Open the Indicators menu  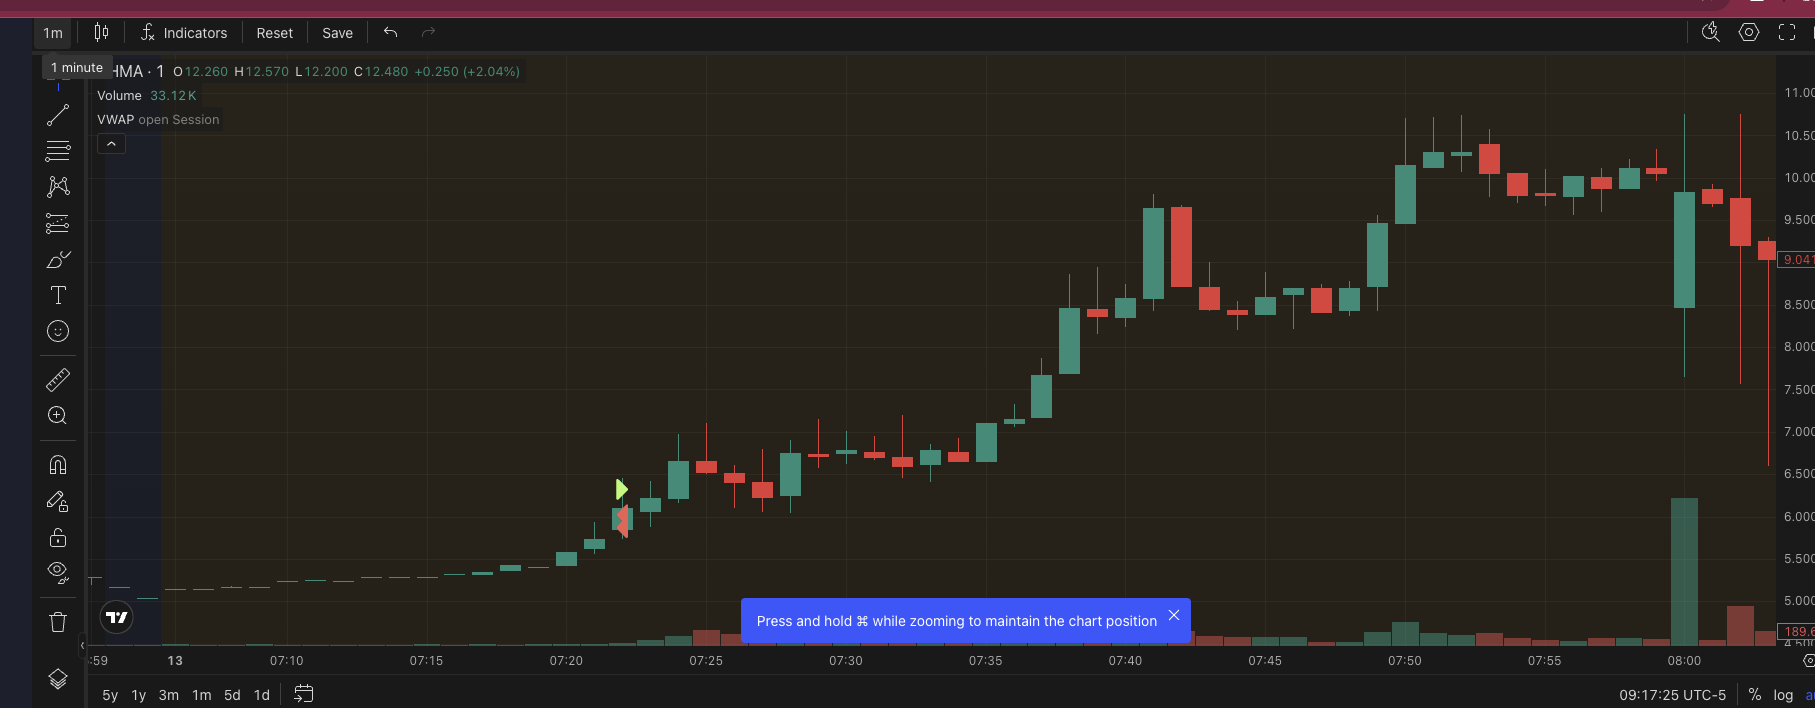[x=184, y=33]
